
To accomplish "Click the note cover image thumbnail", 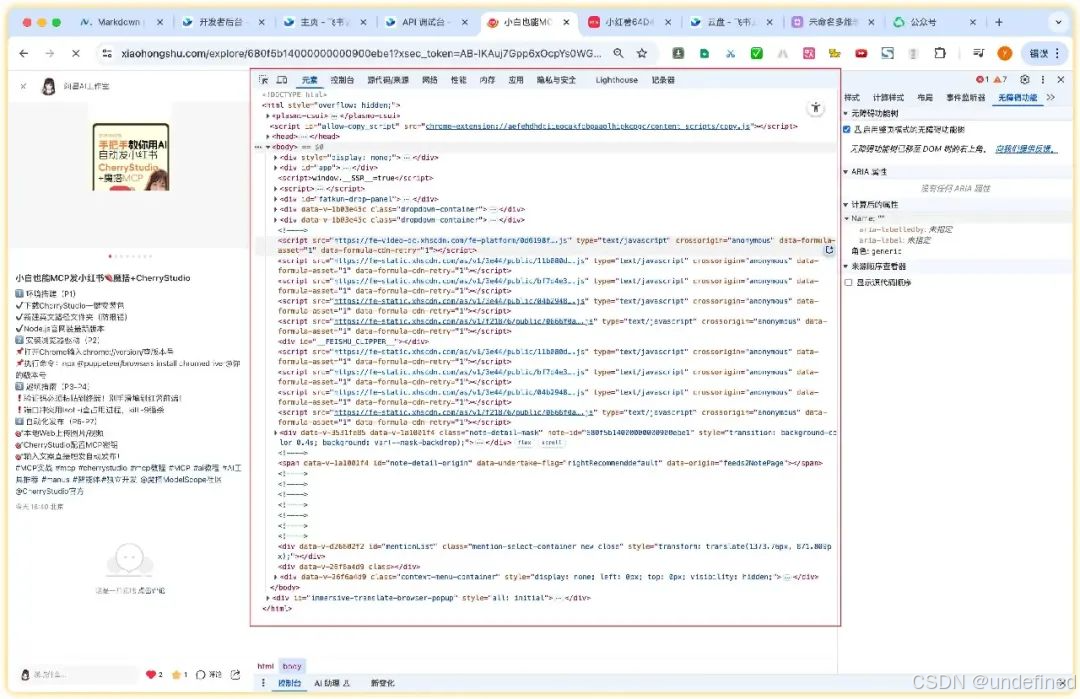I will click(x=131, y=156).
